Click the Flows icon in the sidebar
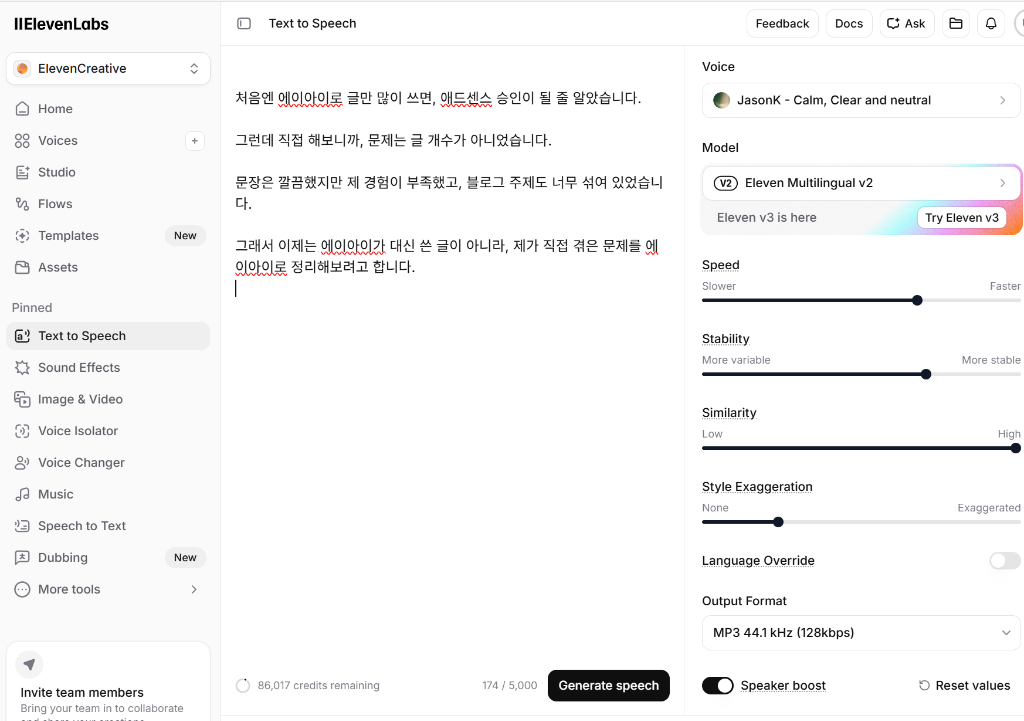 (x=22, y=204)
